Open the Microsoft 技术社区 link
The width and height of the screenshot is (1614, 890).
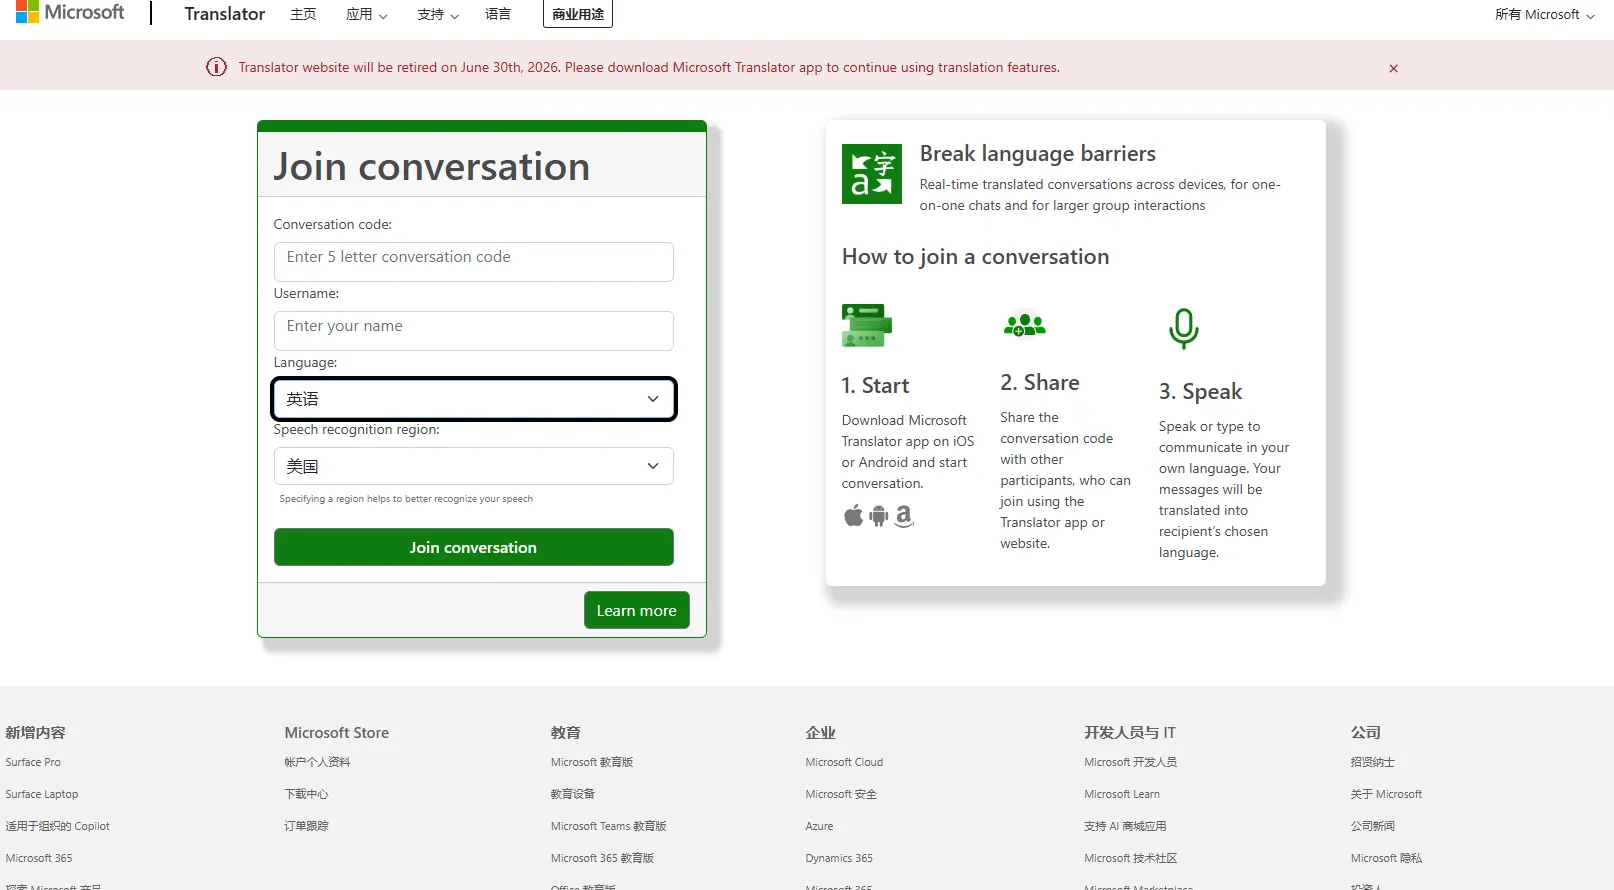[1130, 858]
